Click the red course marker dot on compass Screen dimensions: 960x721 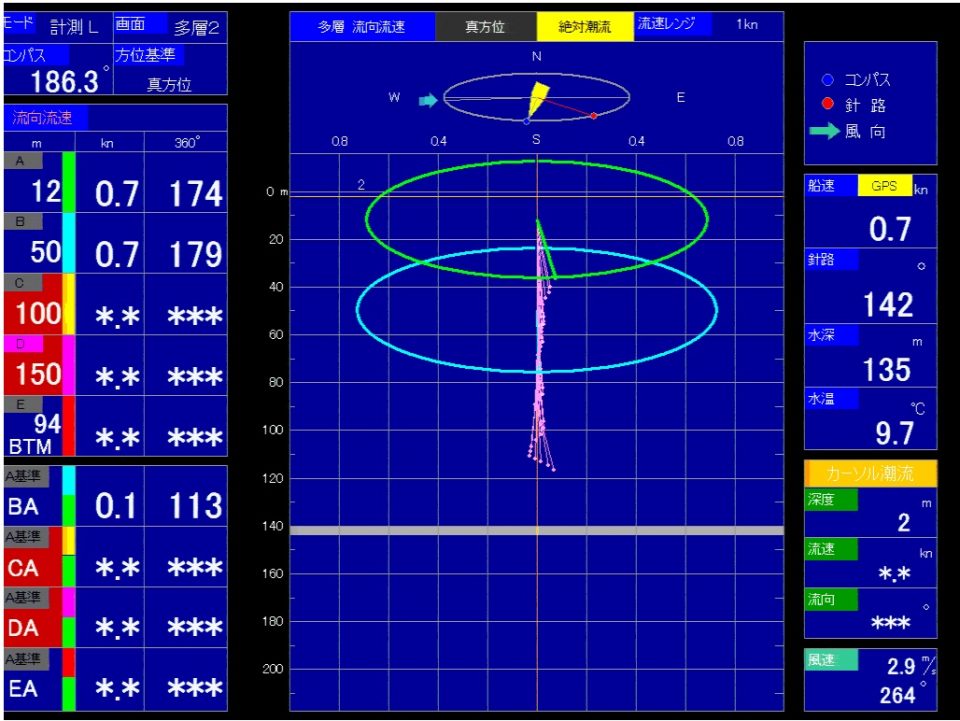coord(594,116)
